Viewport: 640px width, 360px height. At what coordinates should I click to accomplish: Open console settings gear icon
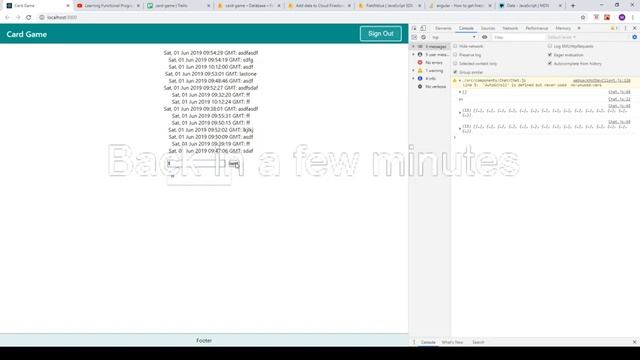coord(634,37)
